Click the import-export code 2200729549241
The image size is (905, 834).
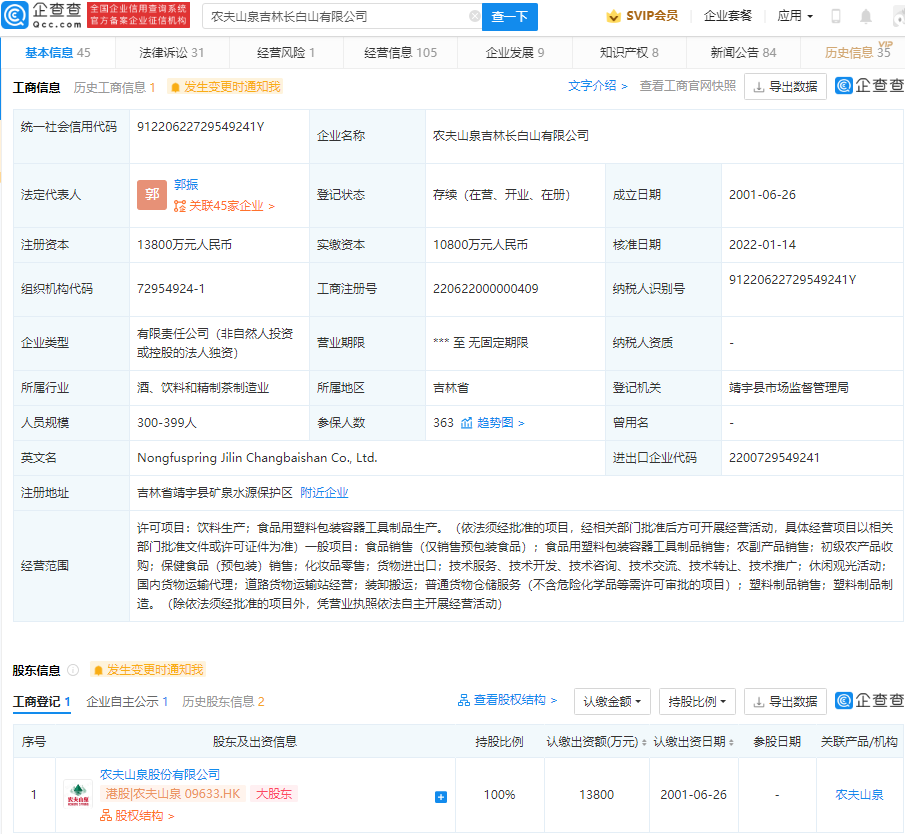pyautogui.click(x=774, y=458)
